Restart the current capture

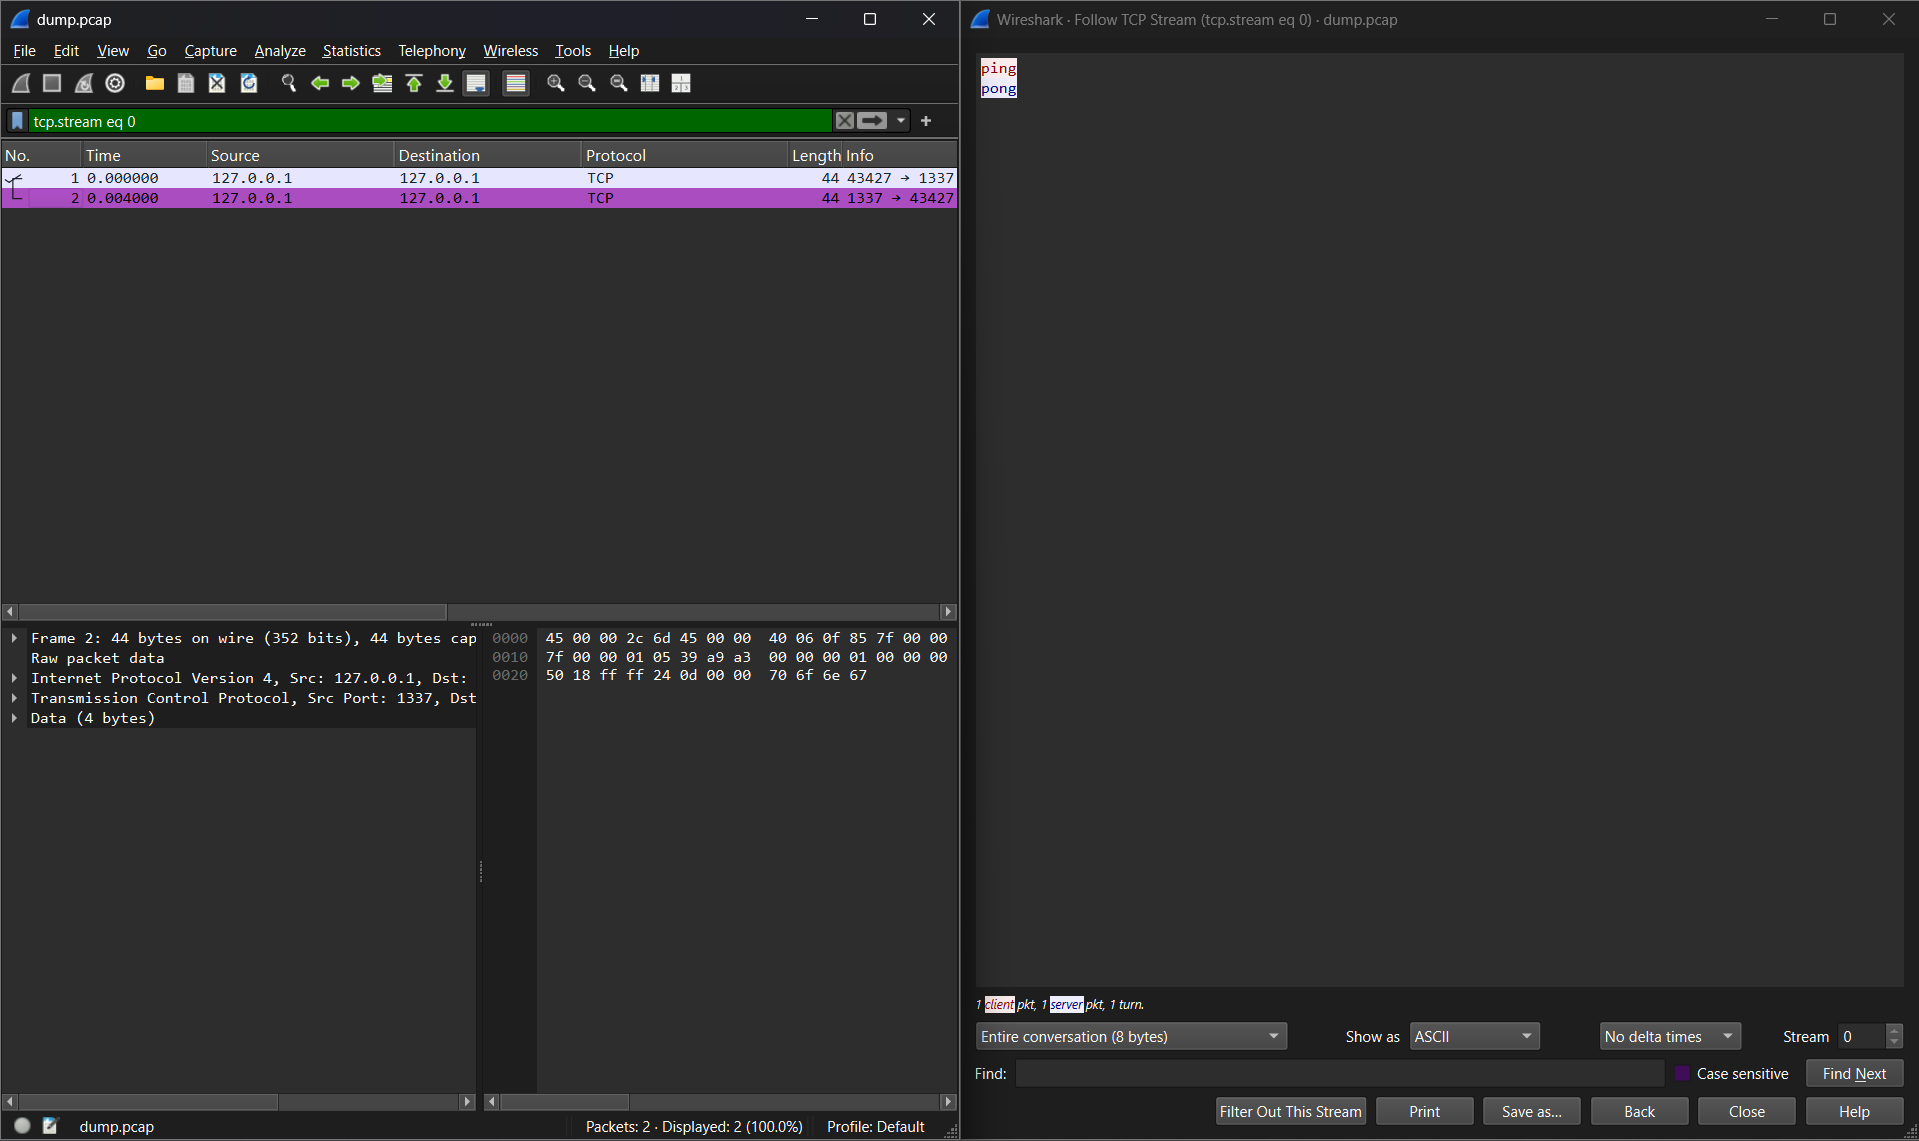coord(84,83)
